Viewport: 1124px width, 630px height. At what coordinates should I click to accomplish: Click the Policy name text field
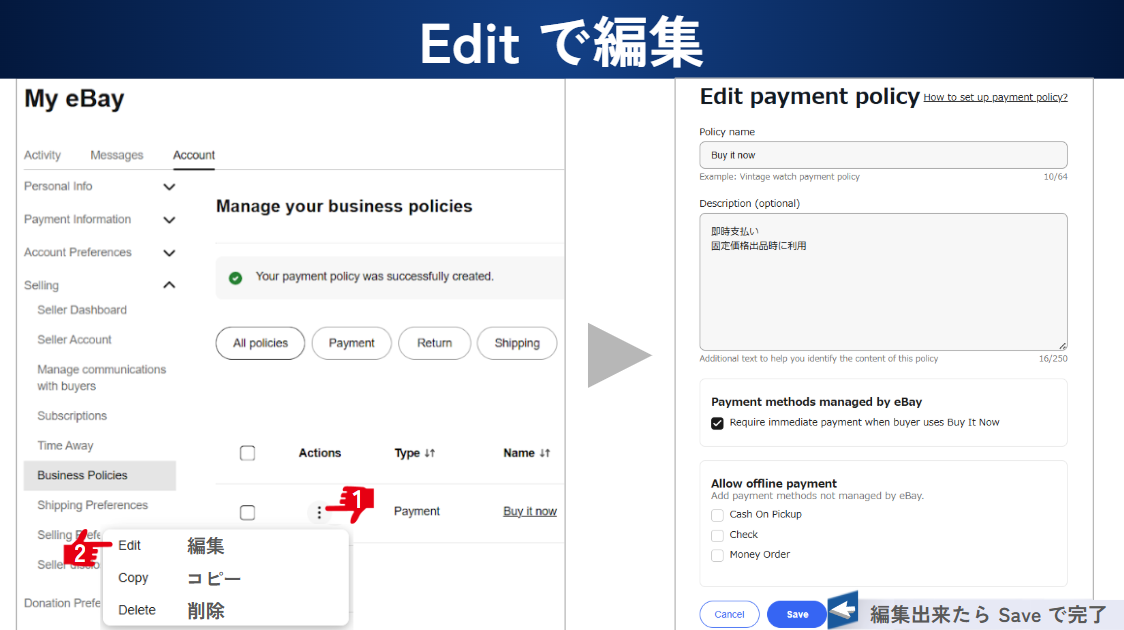coord(882,155)
